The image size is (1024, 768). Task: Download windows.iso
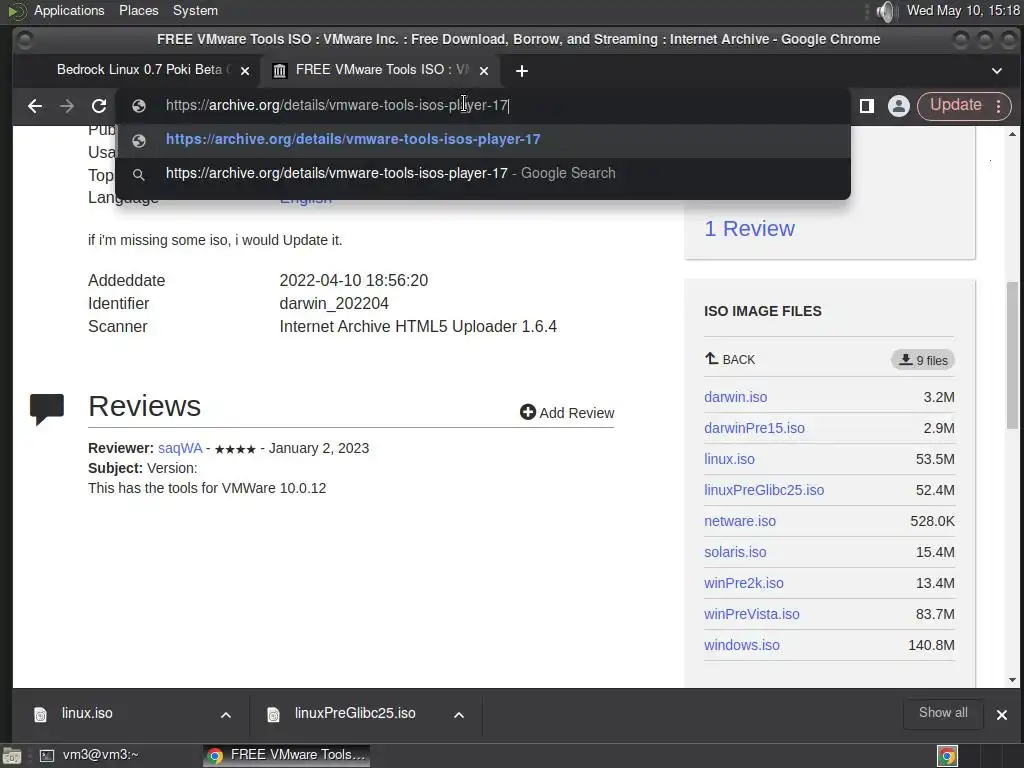click(x=742, y=645)
